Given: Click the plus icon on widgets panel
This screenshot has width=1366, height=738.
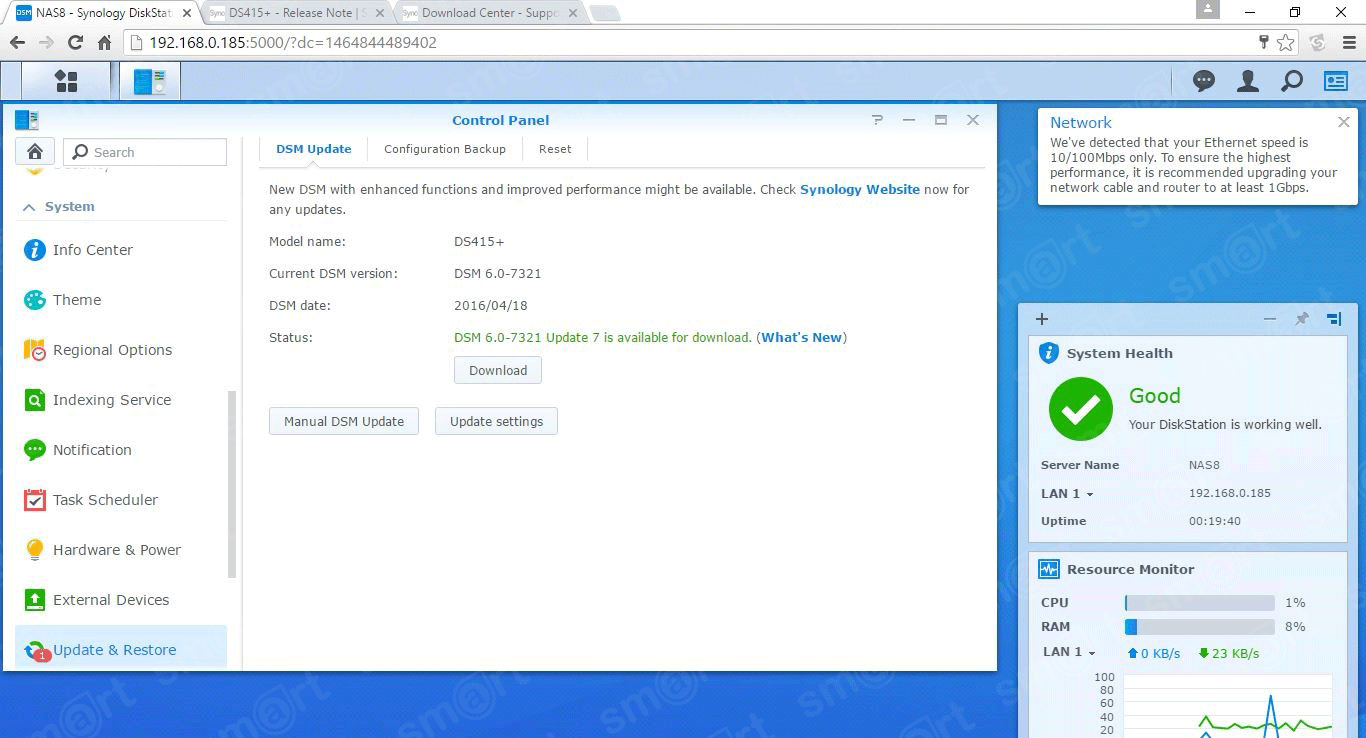Looking at the screenshot, I should [1042, 319].
